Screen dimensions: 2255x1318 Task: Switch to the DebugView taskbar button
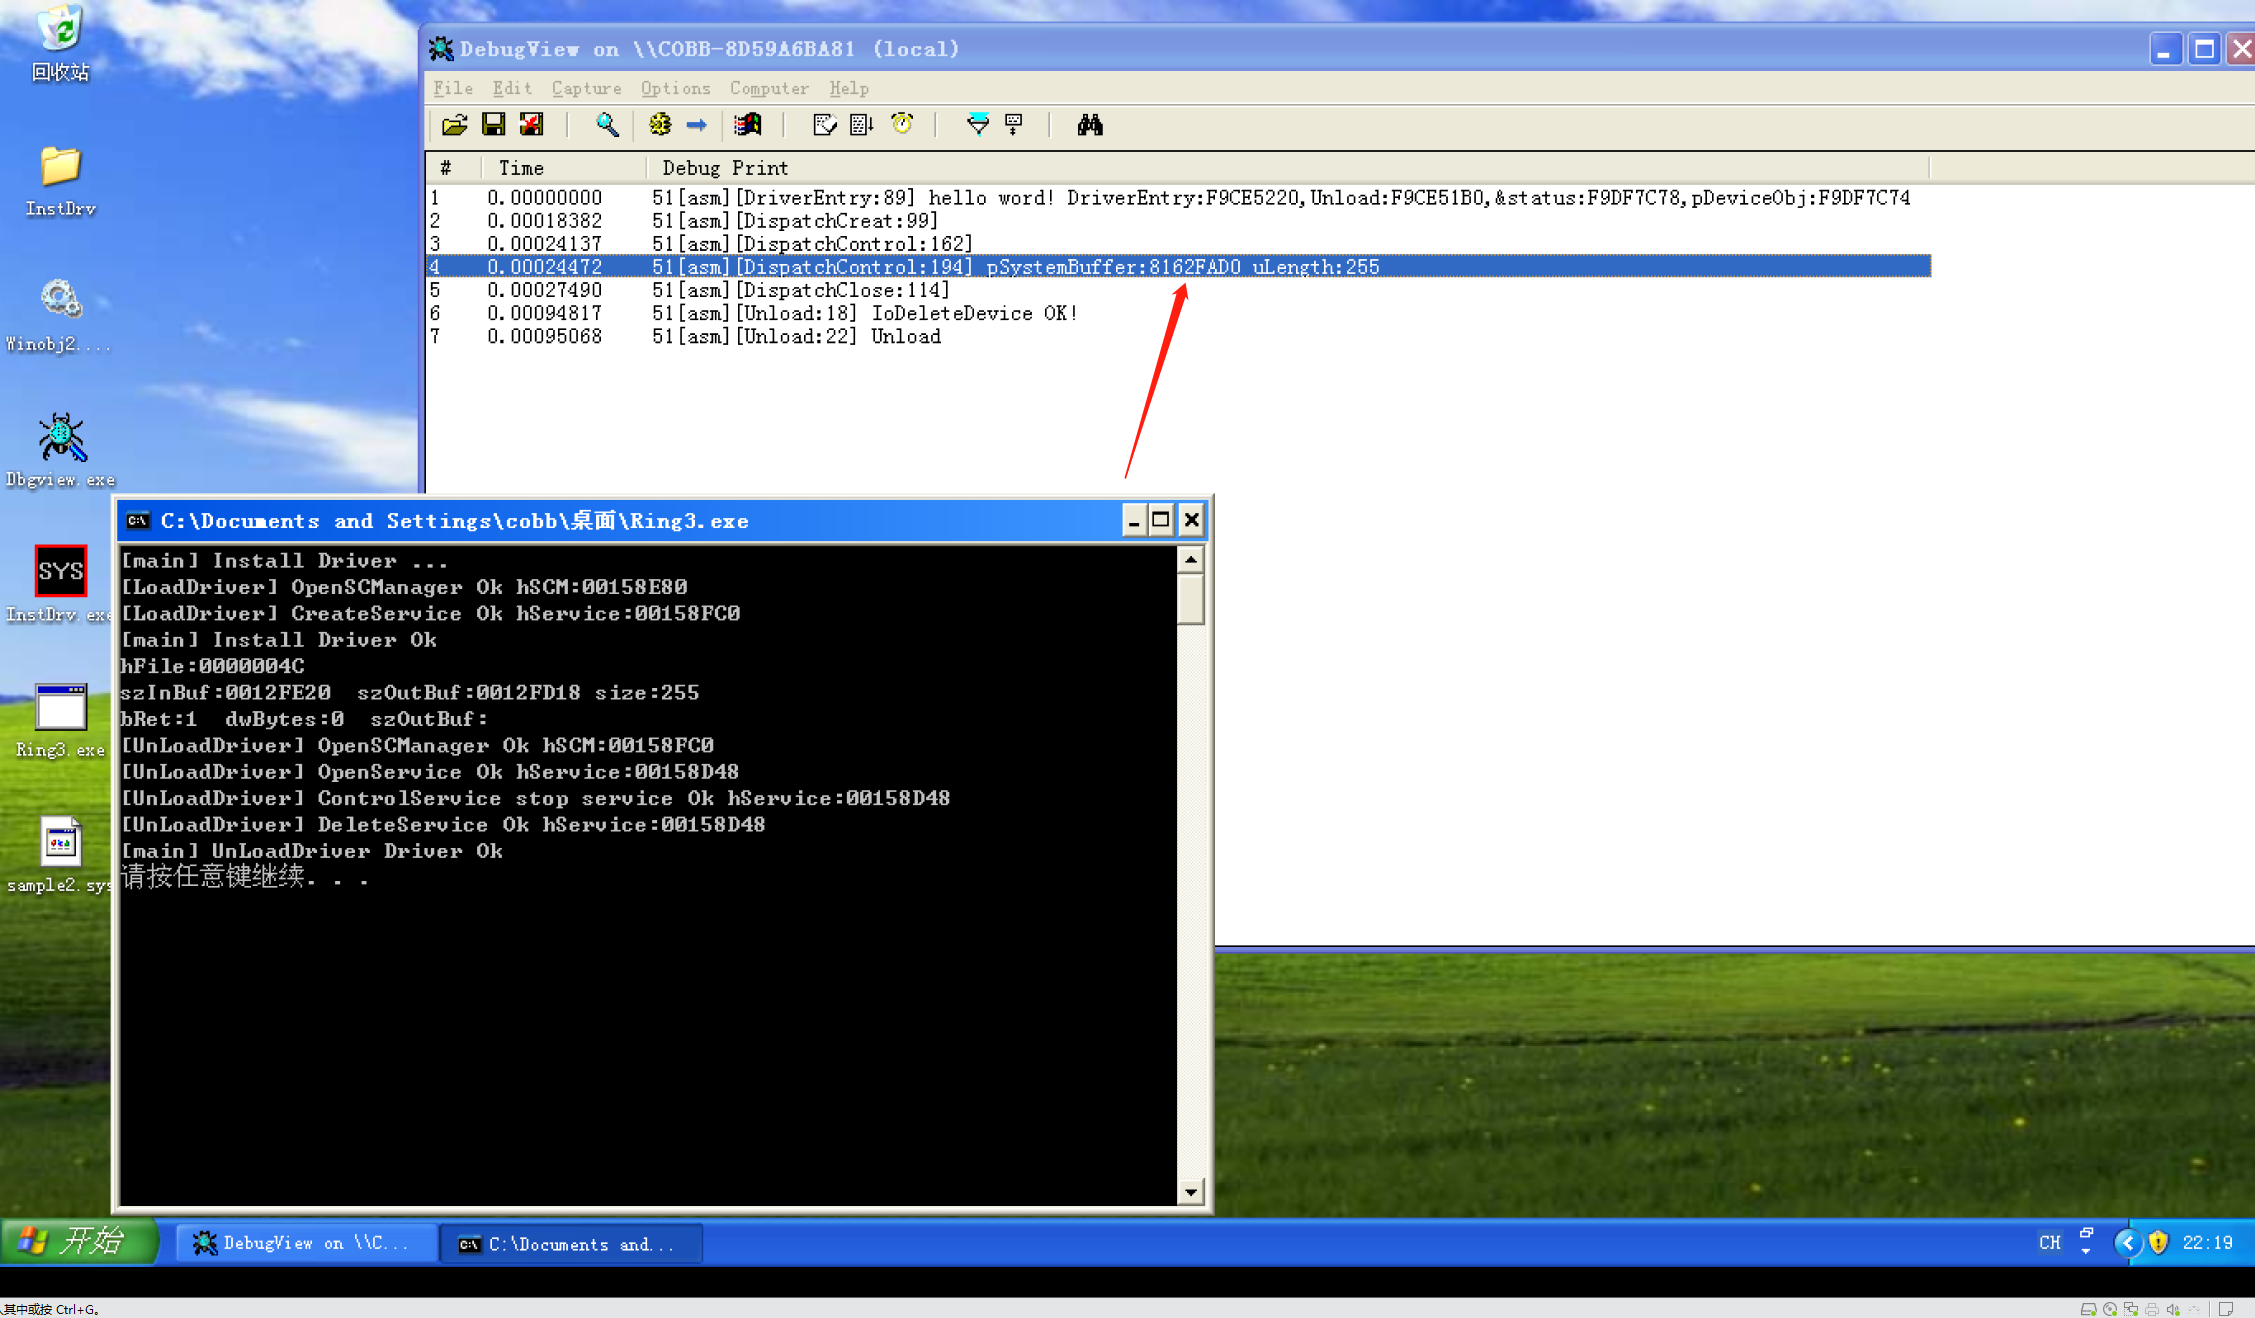tap(306, 1243)
